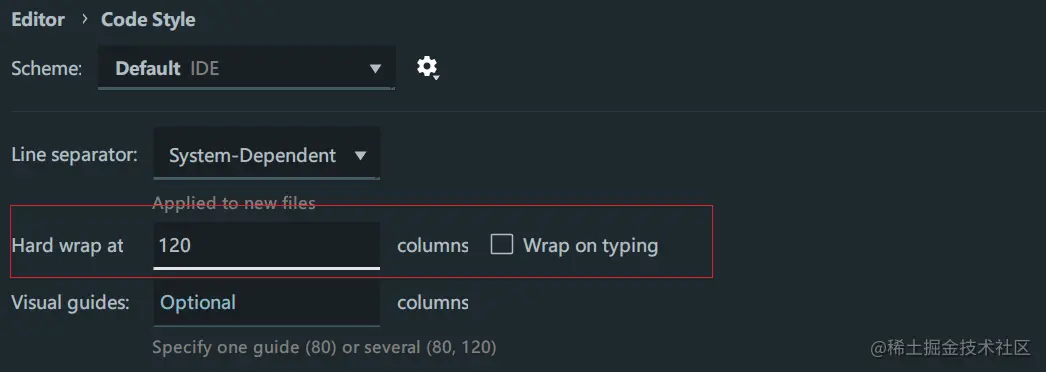Click columns label beside Visual guides field
The height and width of the screenshot is (372, 1046).
(432, 303)
